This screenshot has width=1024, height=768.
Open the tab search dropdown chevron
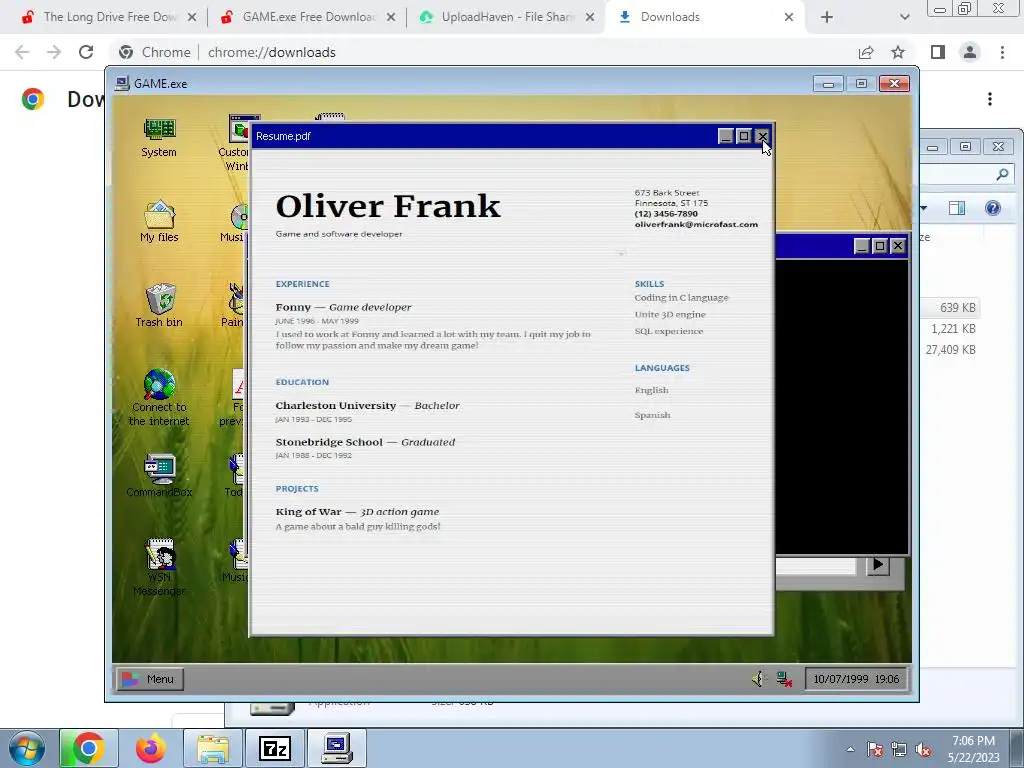click(x=904, y=17)
